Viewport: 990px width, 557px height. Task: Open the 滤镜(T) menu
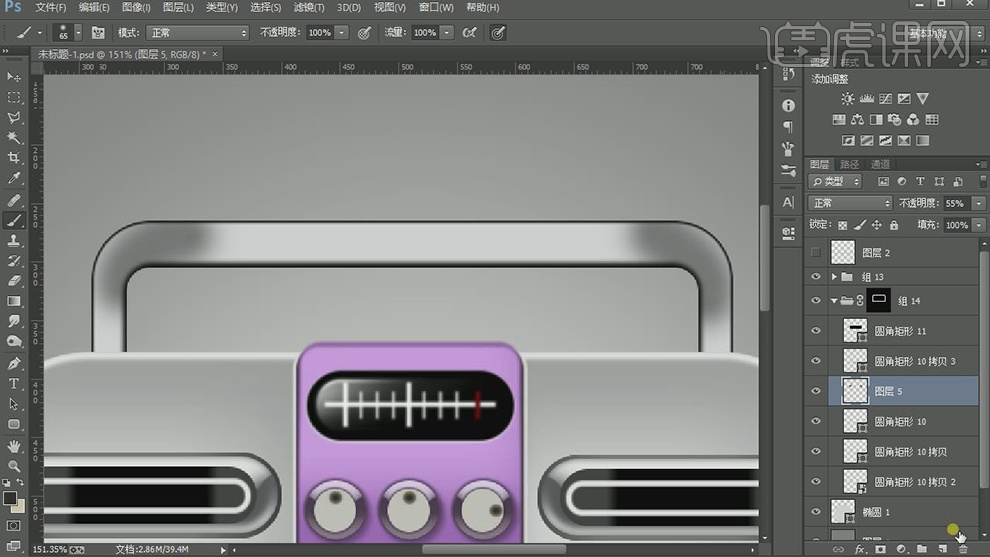(309, 8)
